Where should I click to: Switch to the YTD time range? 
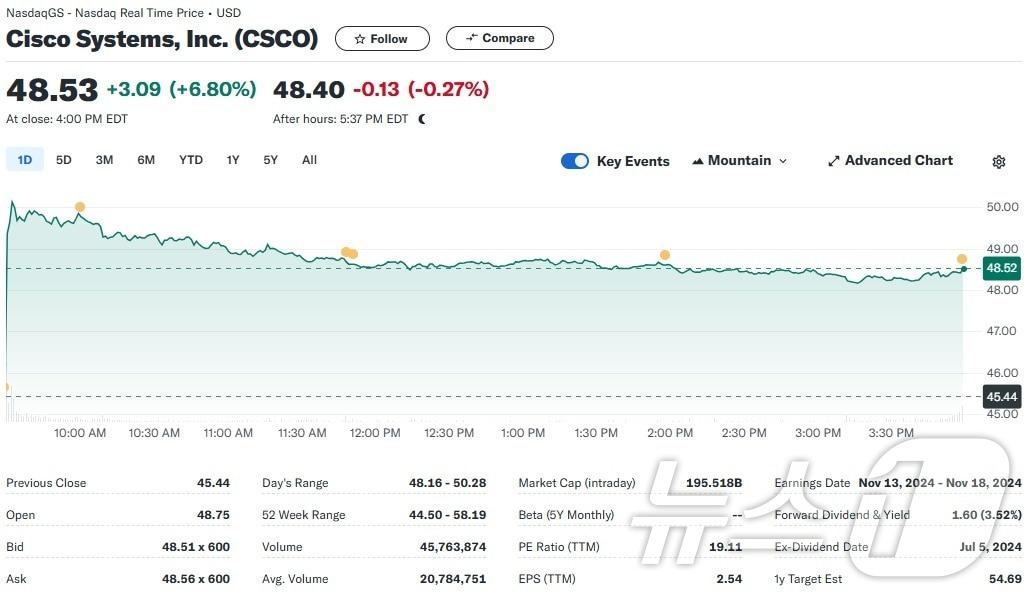pos(190,160)
